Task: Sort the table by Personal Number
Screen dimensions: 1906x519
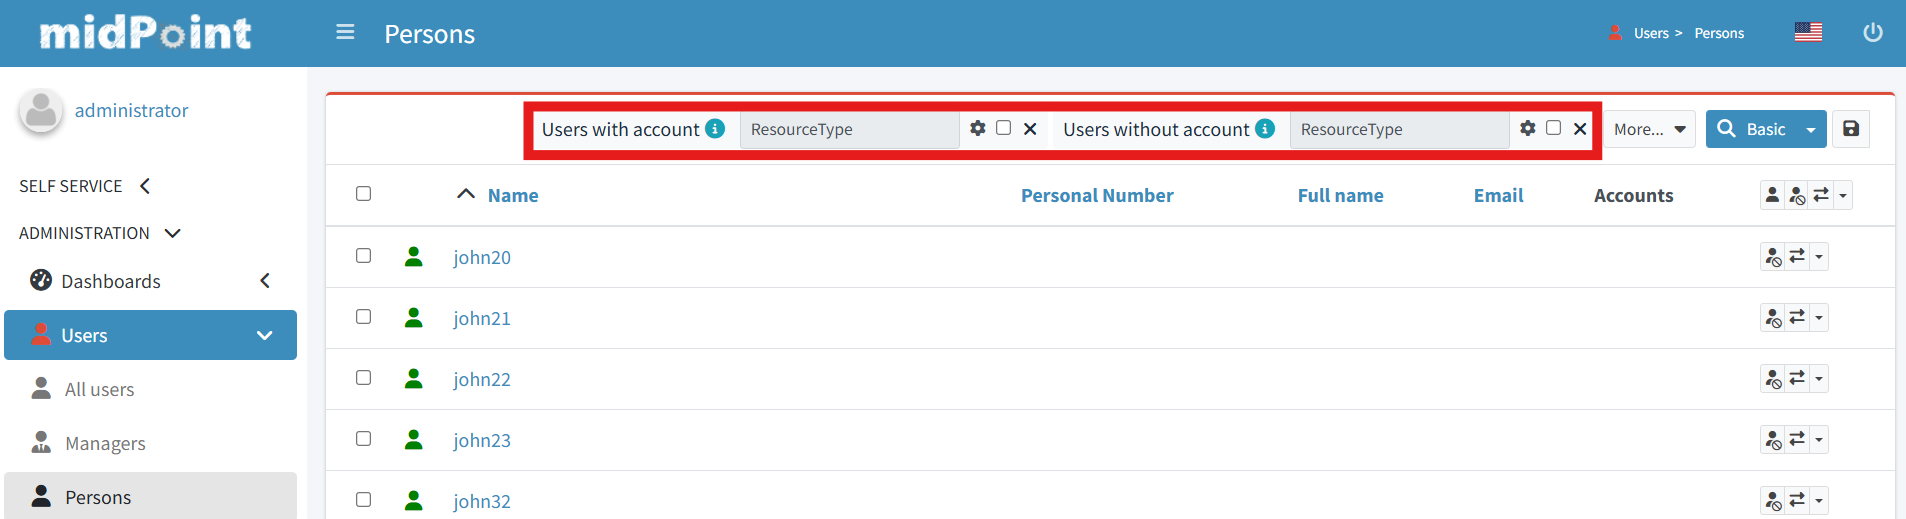Action: (x=1096, y=196)
